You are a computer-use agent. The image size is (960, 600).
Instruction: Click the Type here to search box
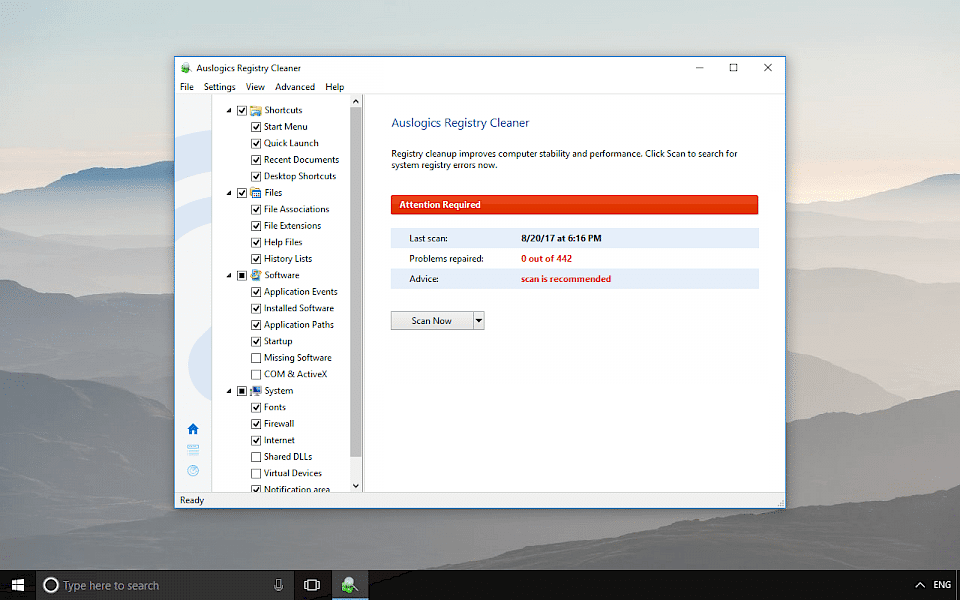coord(165,585)
